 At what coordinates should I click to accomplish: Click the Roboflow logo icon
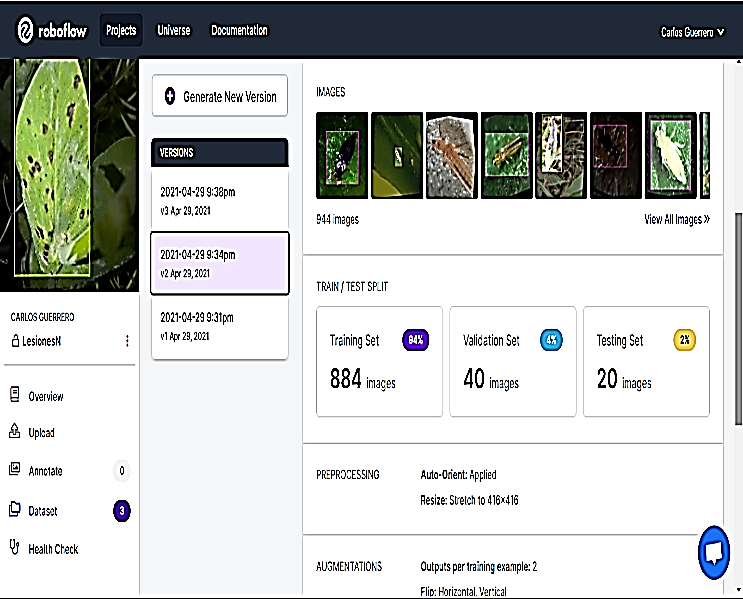(x=27, y=31)
